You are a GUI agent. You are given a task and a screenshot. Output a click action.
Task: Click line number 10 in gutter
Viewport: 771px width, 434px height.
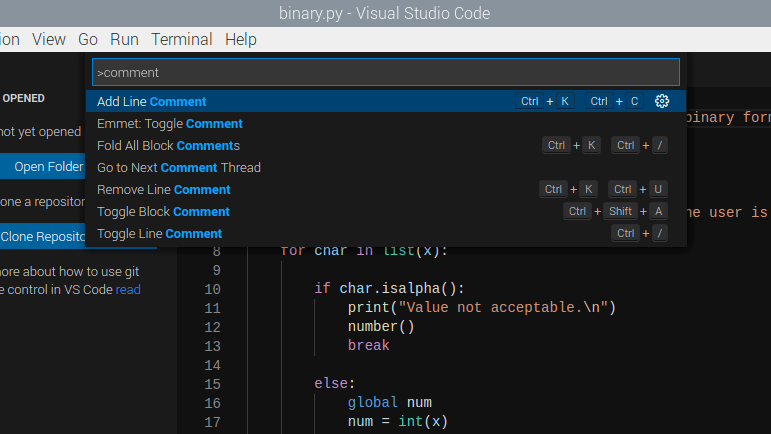click(212, 289)
